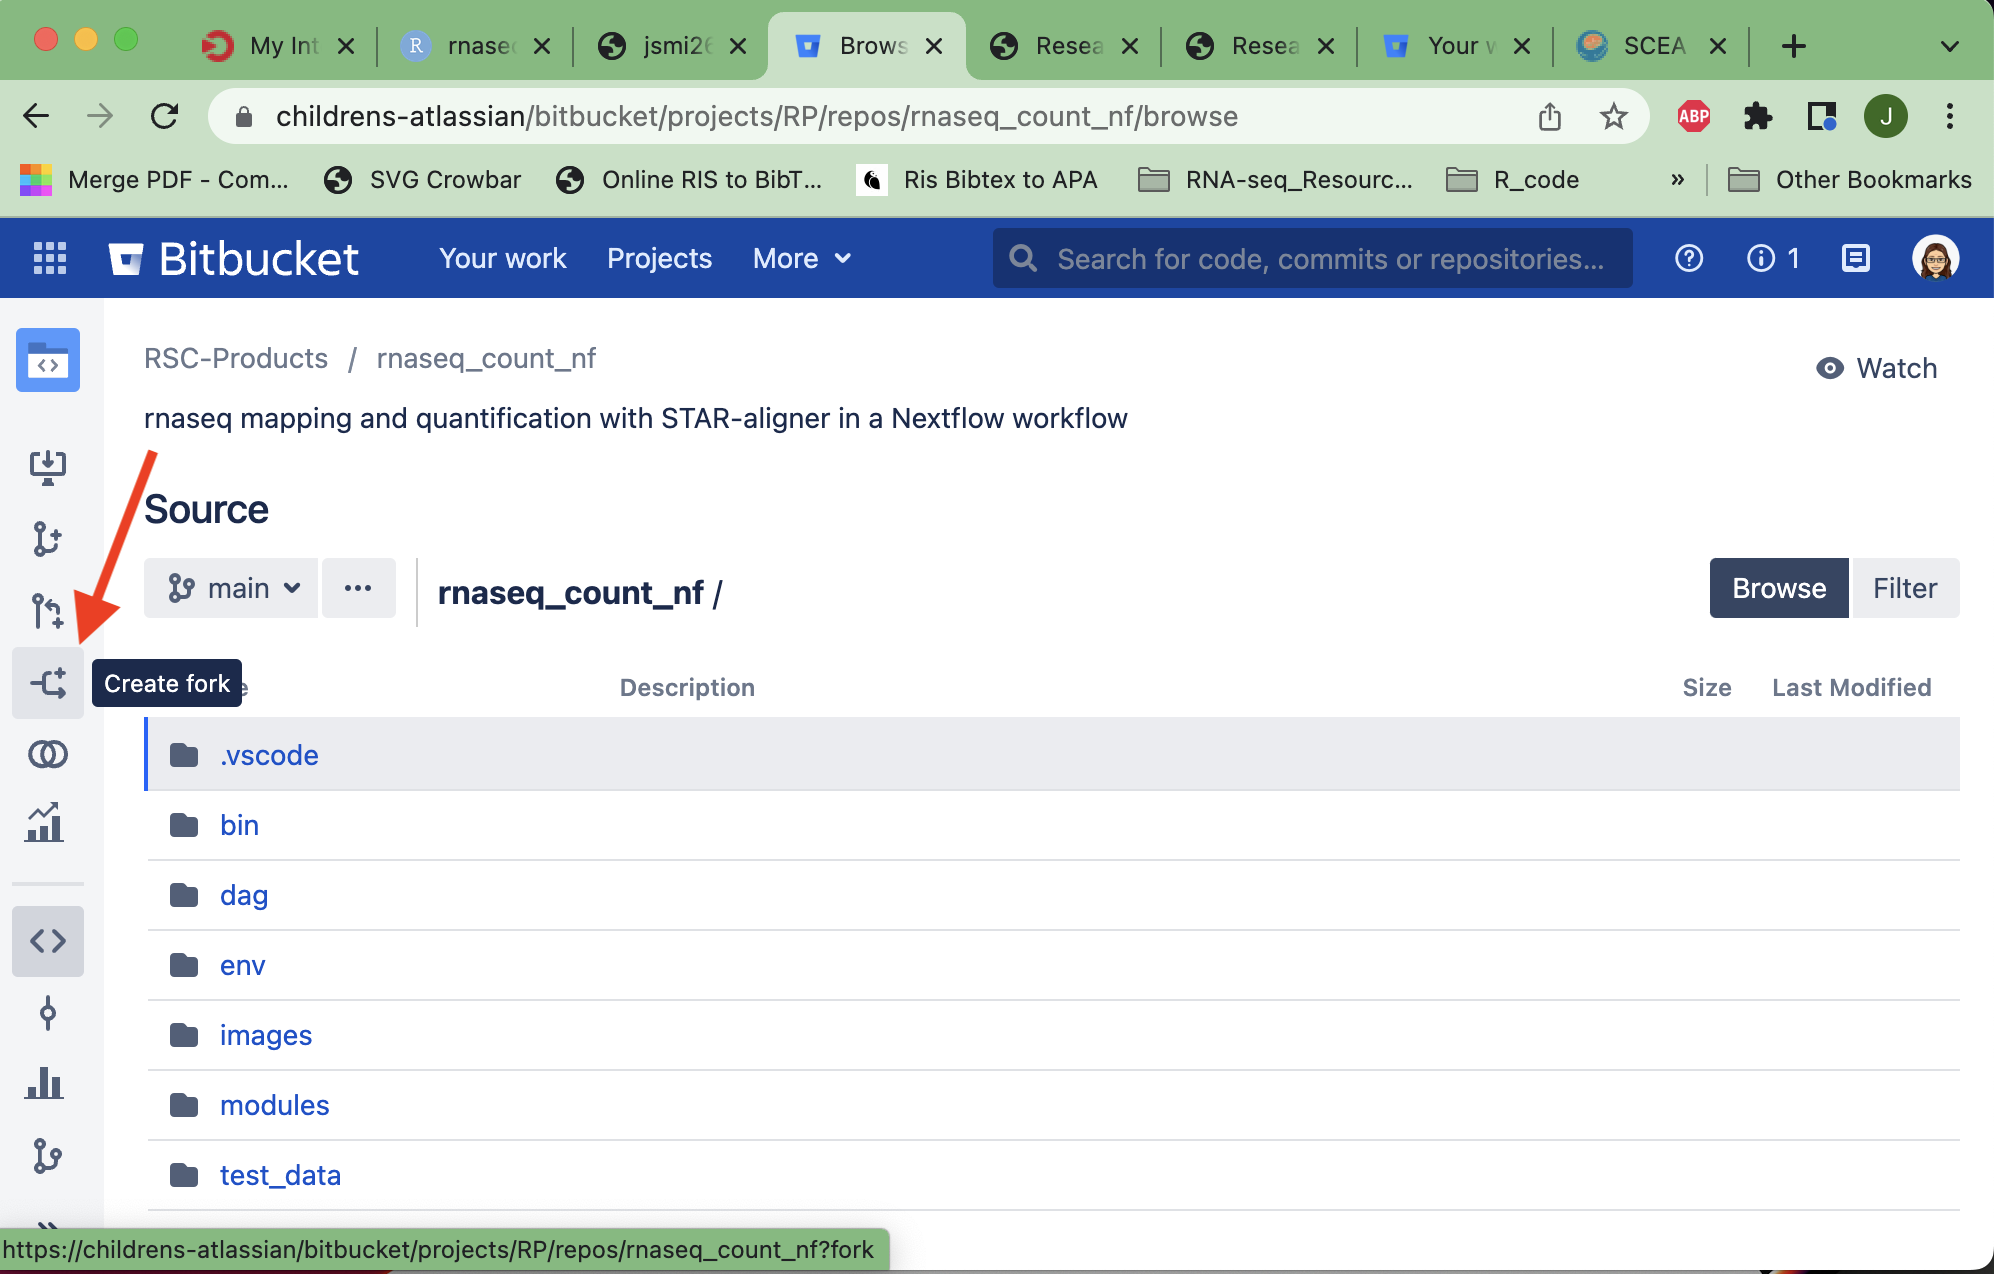This screenshot has height=1274, width=1994.
Task: Open the Merge PDF bookmark
Action: click(x=154, y=180)
